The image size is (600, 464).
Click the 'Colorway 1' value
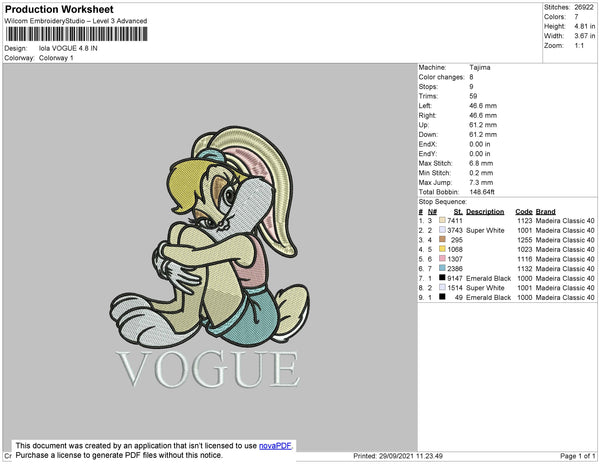56,58
